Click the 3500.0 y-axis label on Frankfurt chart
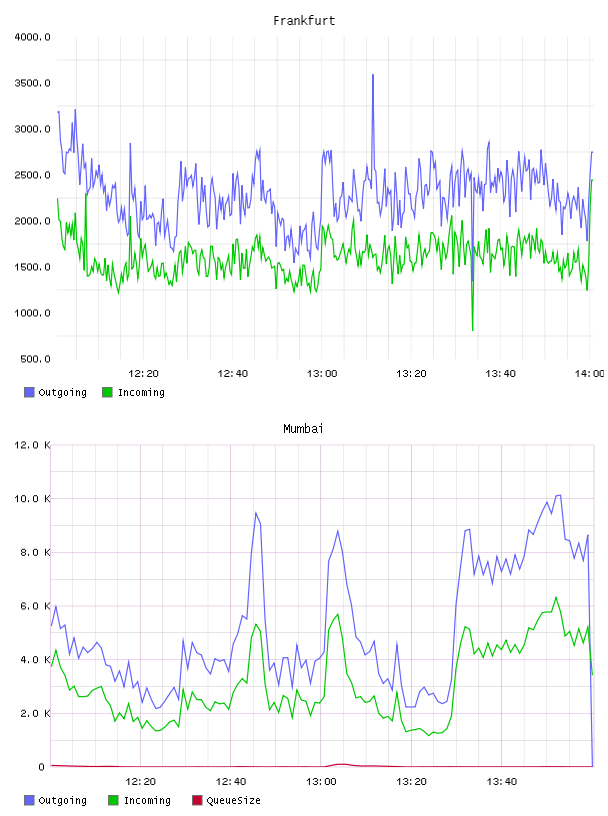This screenshot has width=608, height=816. [x=32, y=83]
